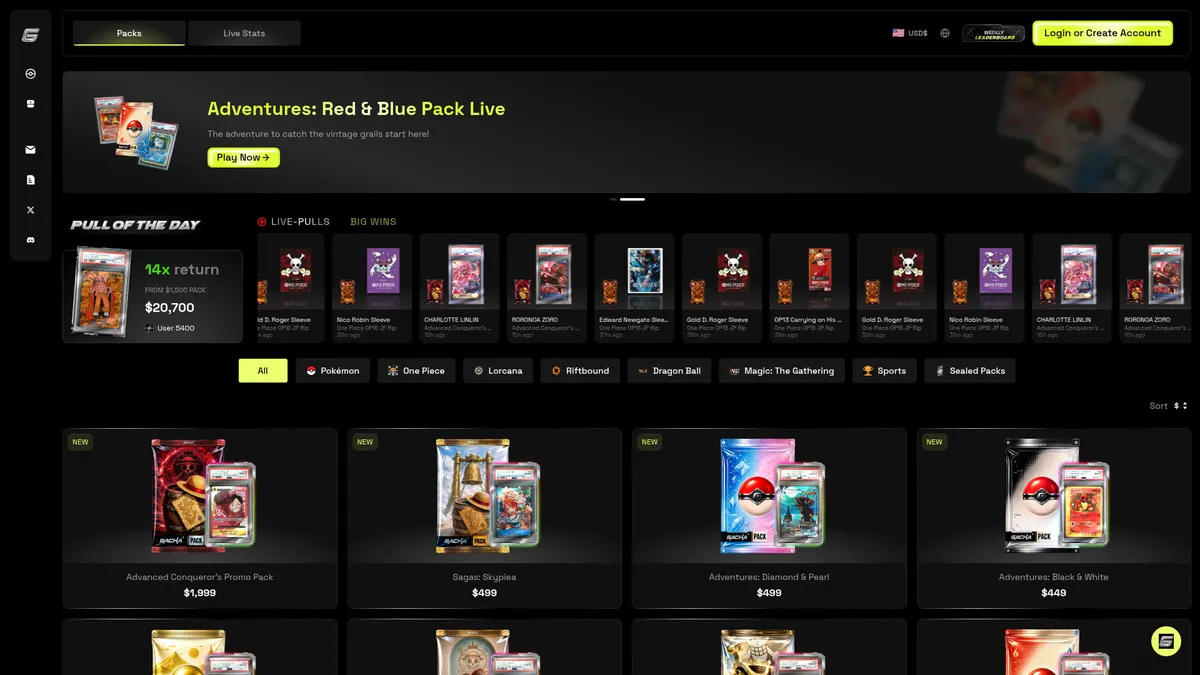Select the LIVE-PULLS tab
The height and width of the screenshot is (675, 1200).
click(293, 222)
